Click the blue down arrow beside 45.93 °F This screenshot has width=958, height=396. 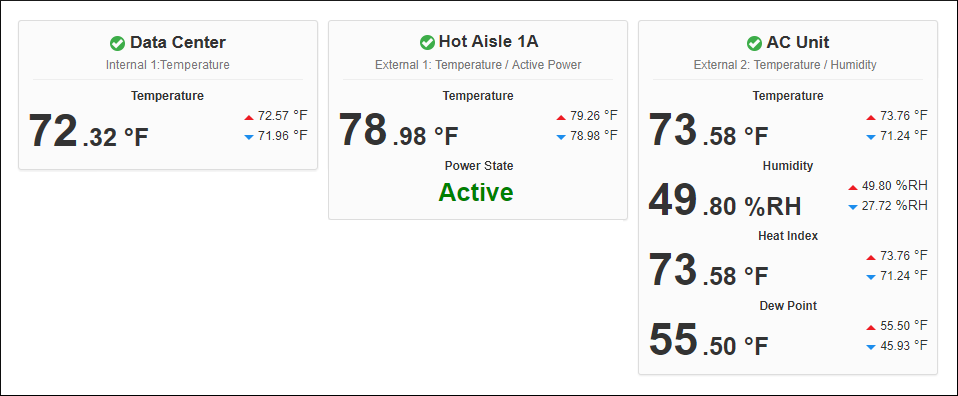(x=871, y=347)
